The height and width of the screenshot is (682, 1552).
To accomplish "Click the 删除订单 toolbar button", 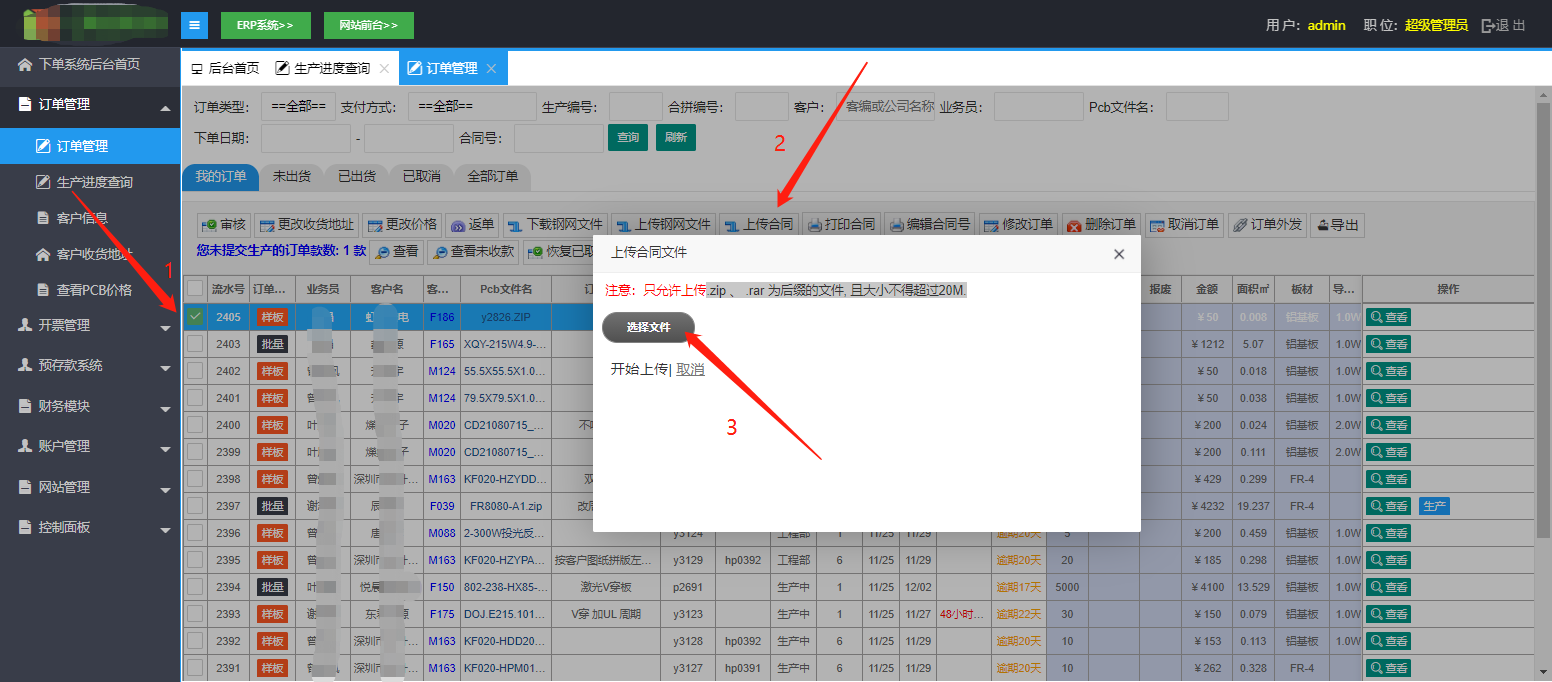I will pos(1100,225).
